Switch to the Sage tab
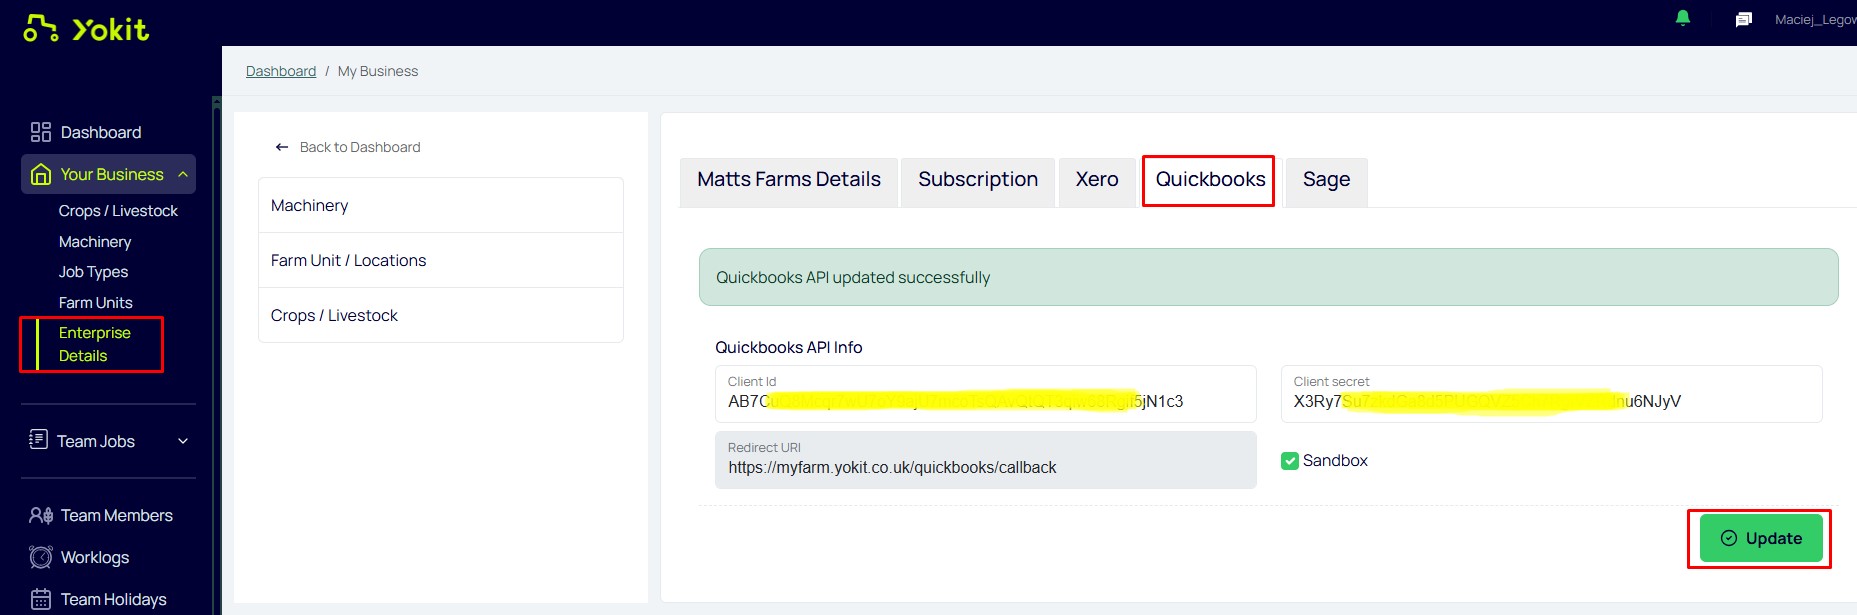The width and height of the screenshot is (1857, 615). click(1326, 180)
